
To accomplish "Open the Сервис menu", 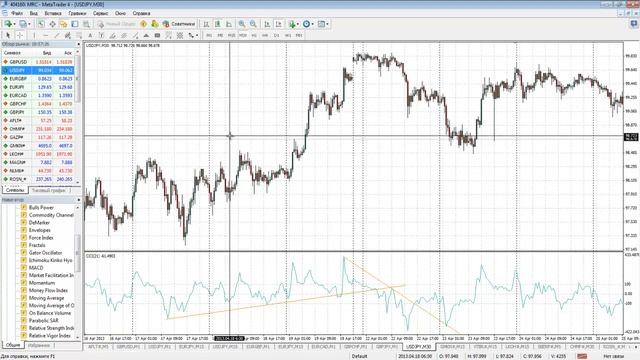I will click(x=100, y=13).
